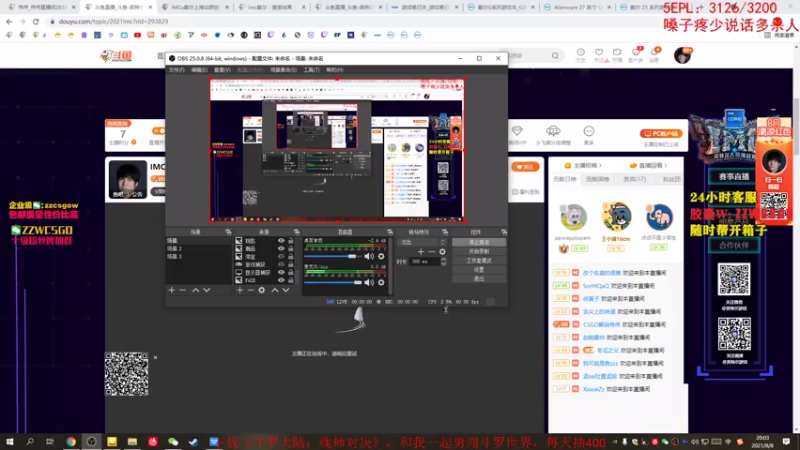The image size is (800, 450).
Task: Toggle visibility of first source row
Action: [x=281, y=240]
